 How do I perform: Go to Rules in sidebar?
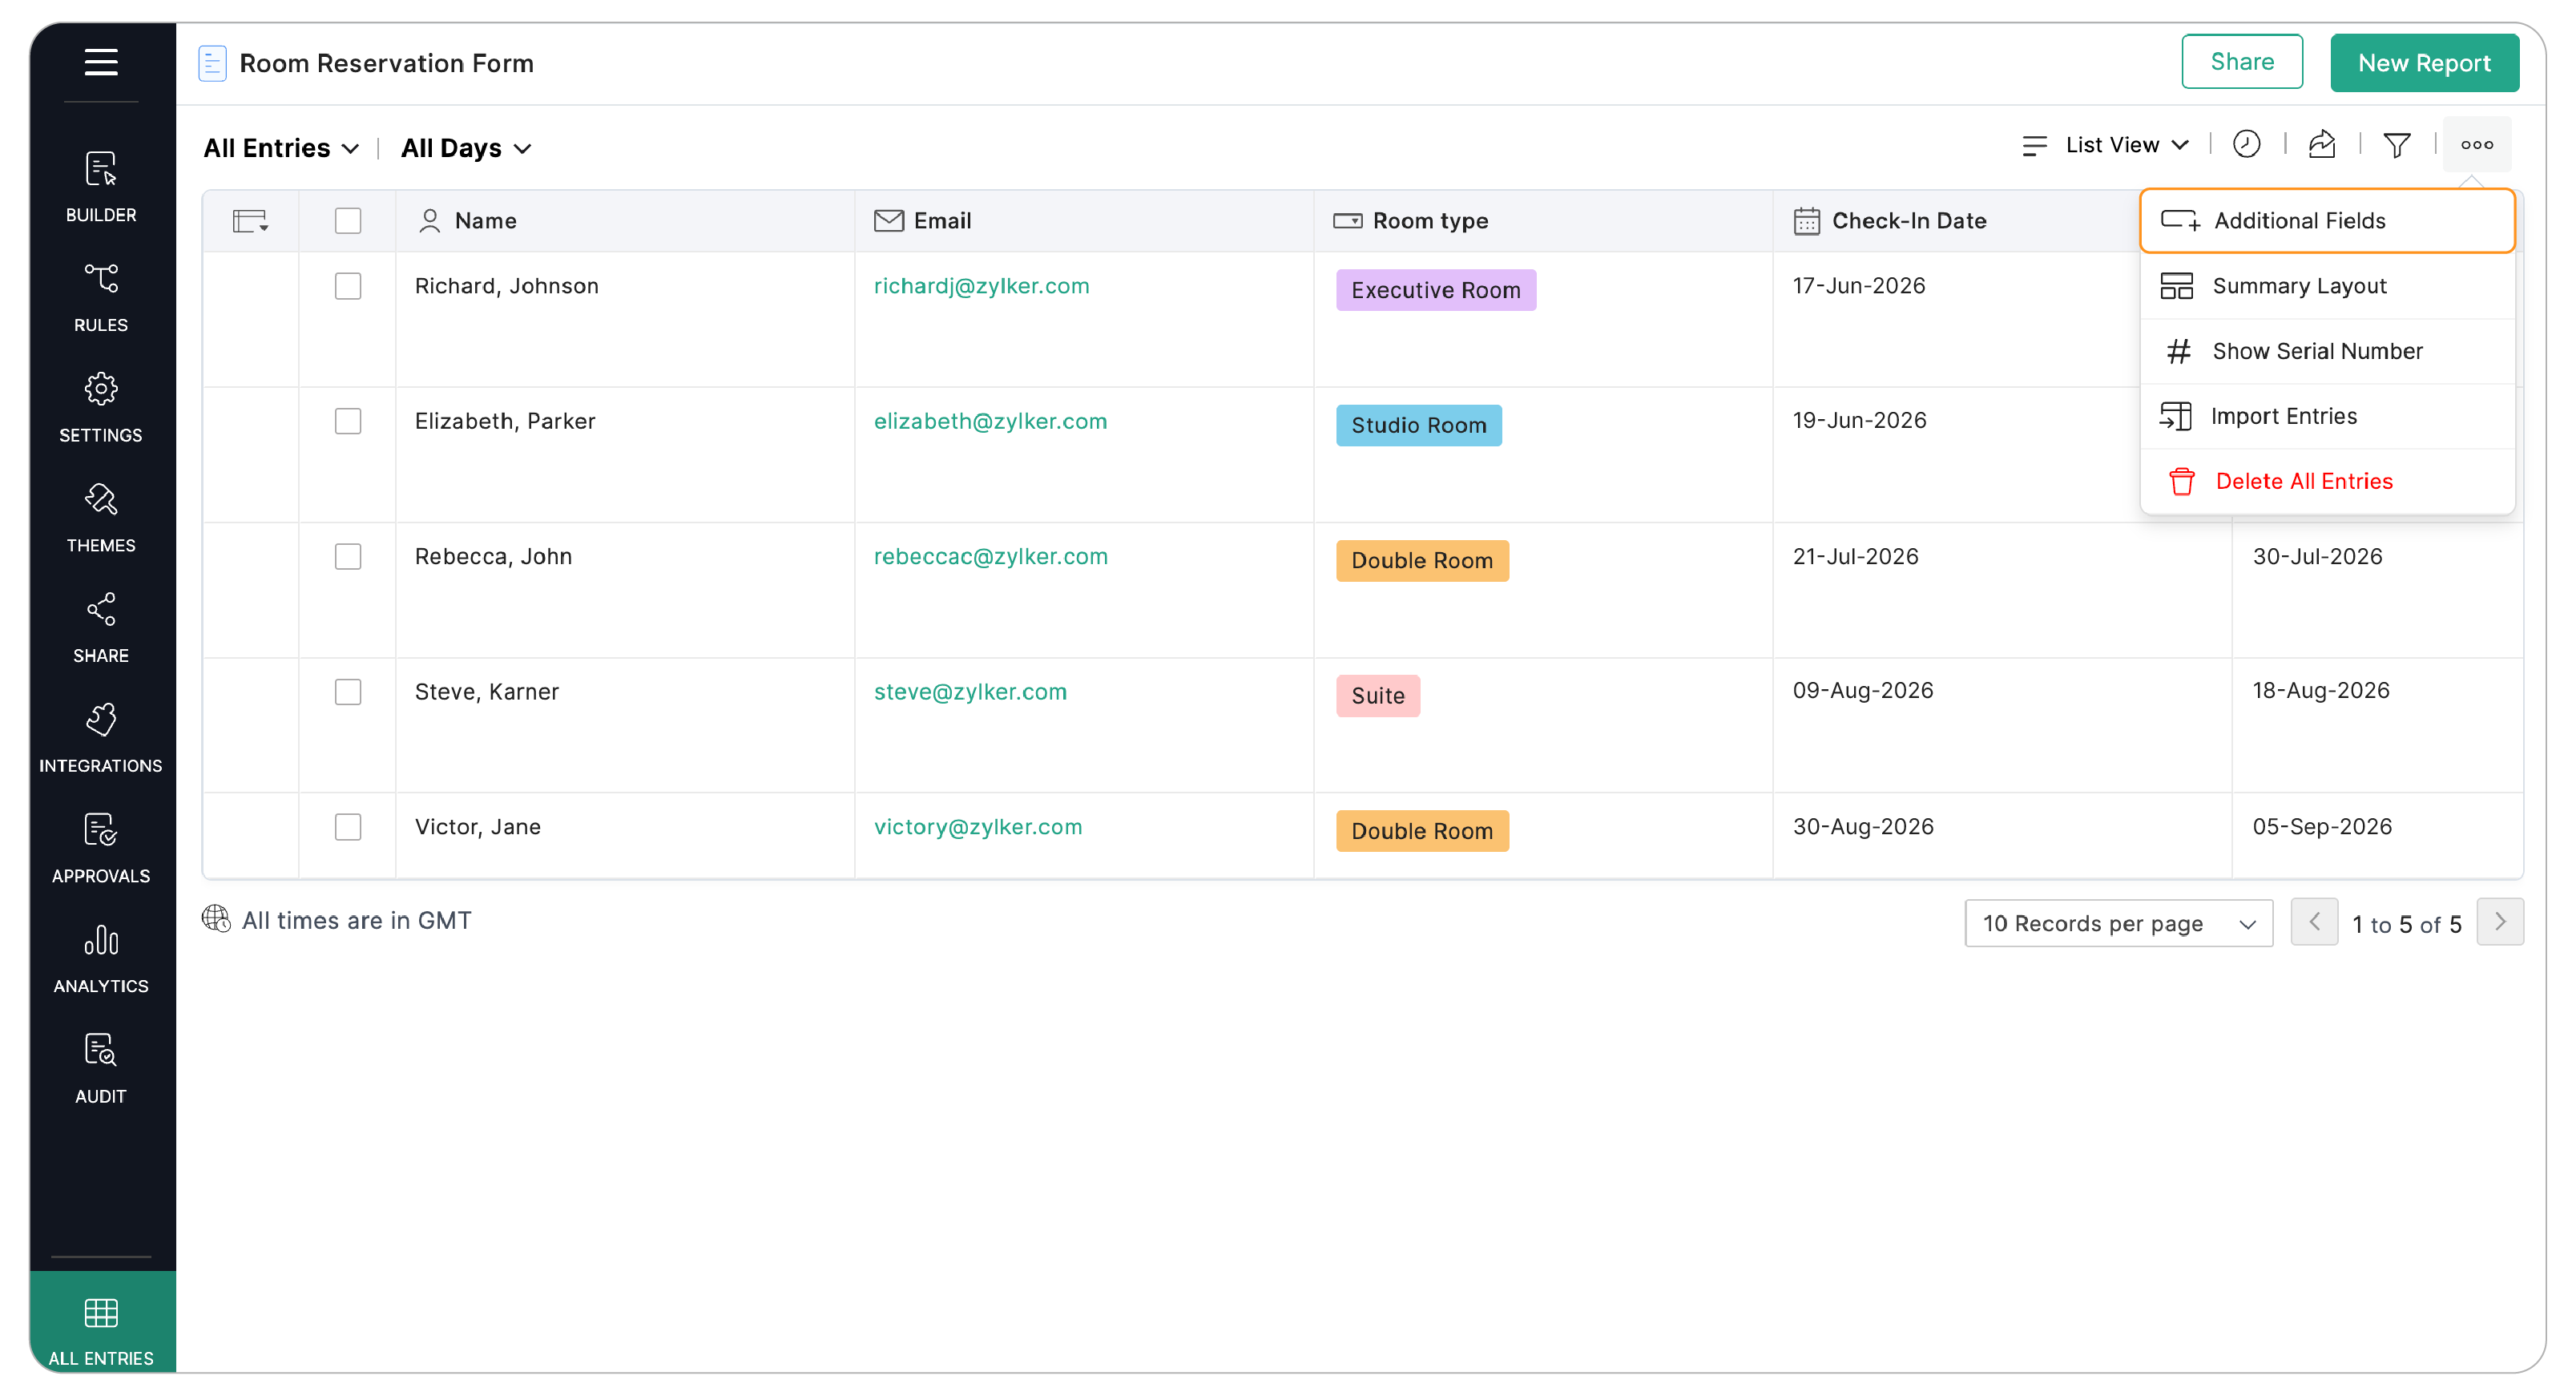pos(101,297)
